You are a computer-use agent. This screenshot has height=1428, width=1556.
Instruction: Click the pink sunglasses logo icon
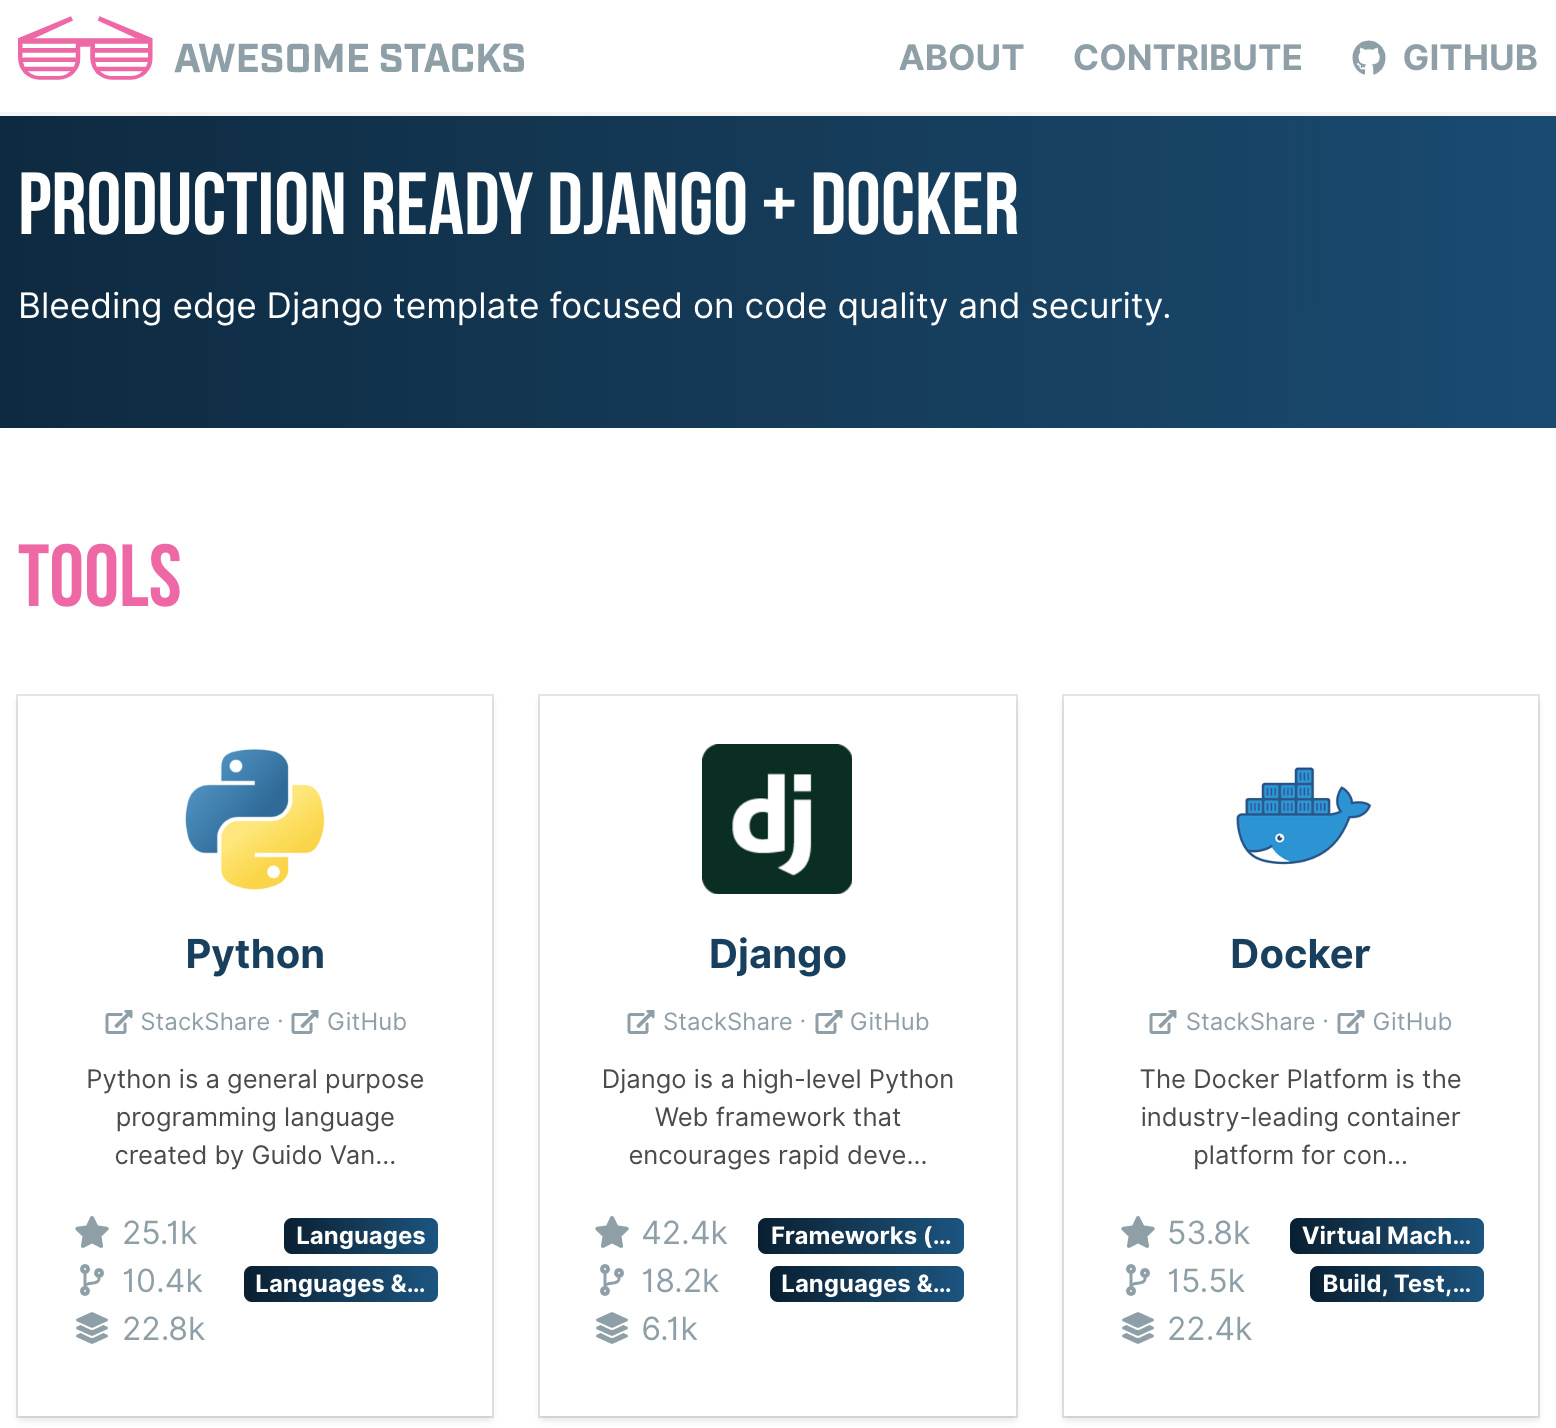pos(85,48)
